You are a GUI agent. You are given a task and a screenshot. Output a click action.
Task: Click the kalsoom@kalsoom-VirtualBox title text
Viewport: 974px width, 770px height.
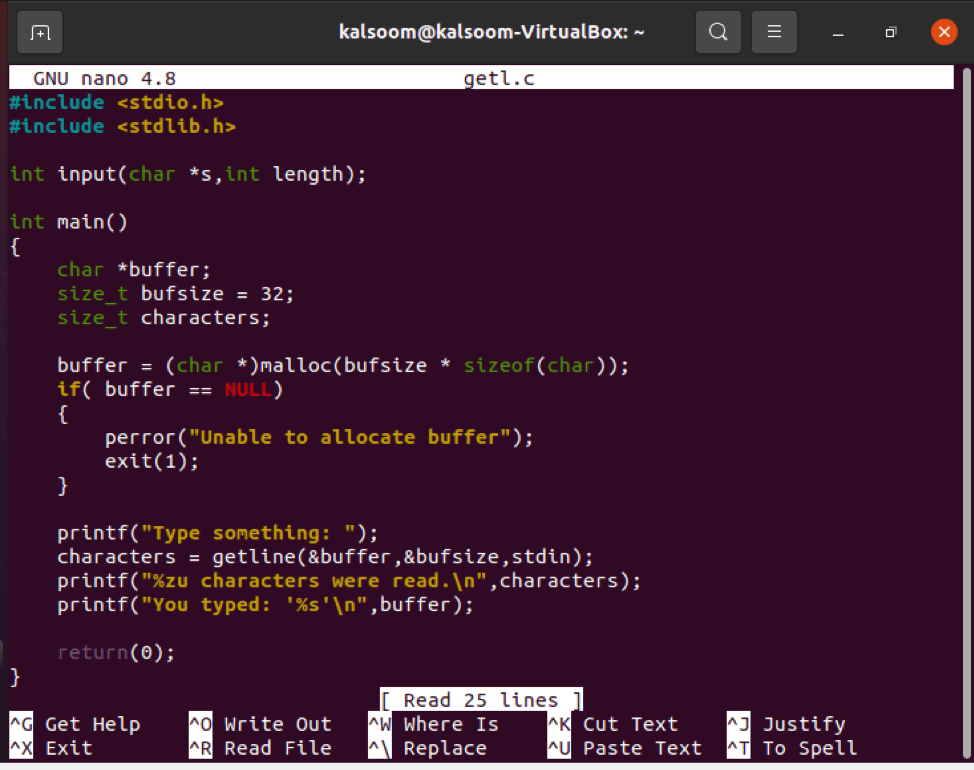click(x=492, y=31)
